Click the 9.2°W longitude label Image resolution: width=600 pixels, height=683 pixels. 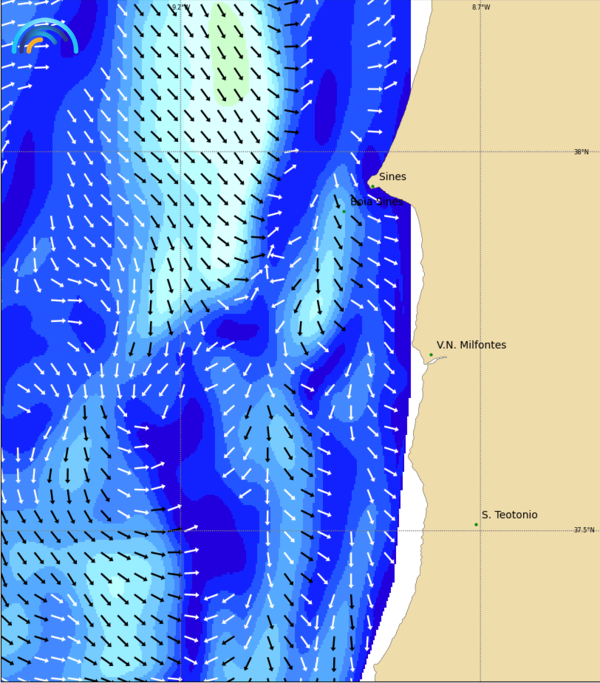point(180,8)
